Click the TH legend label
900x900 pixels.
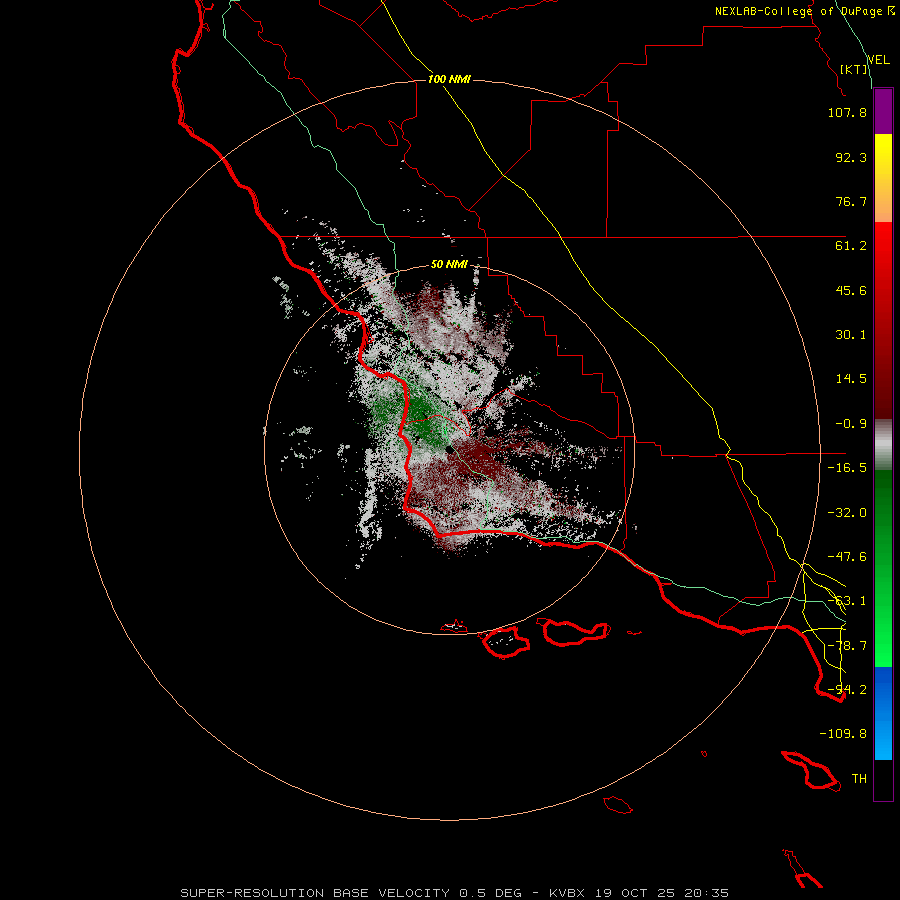pos(859,779)
